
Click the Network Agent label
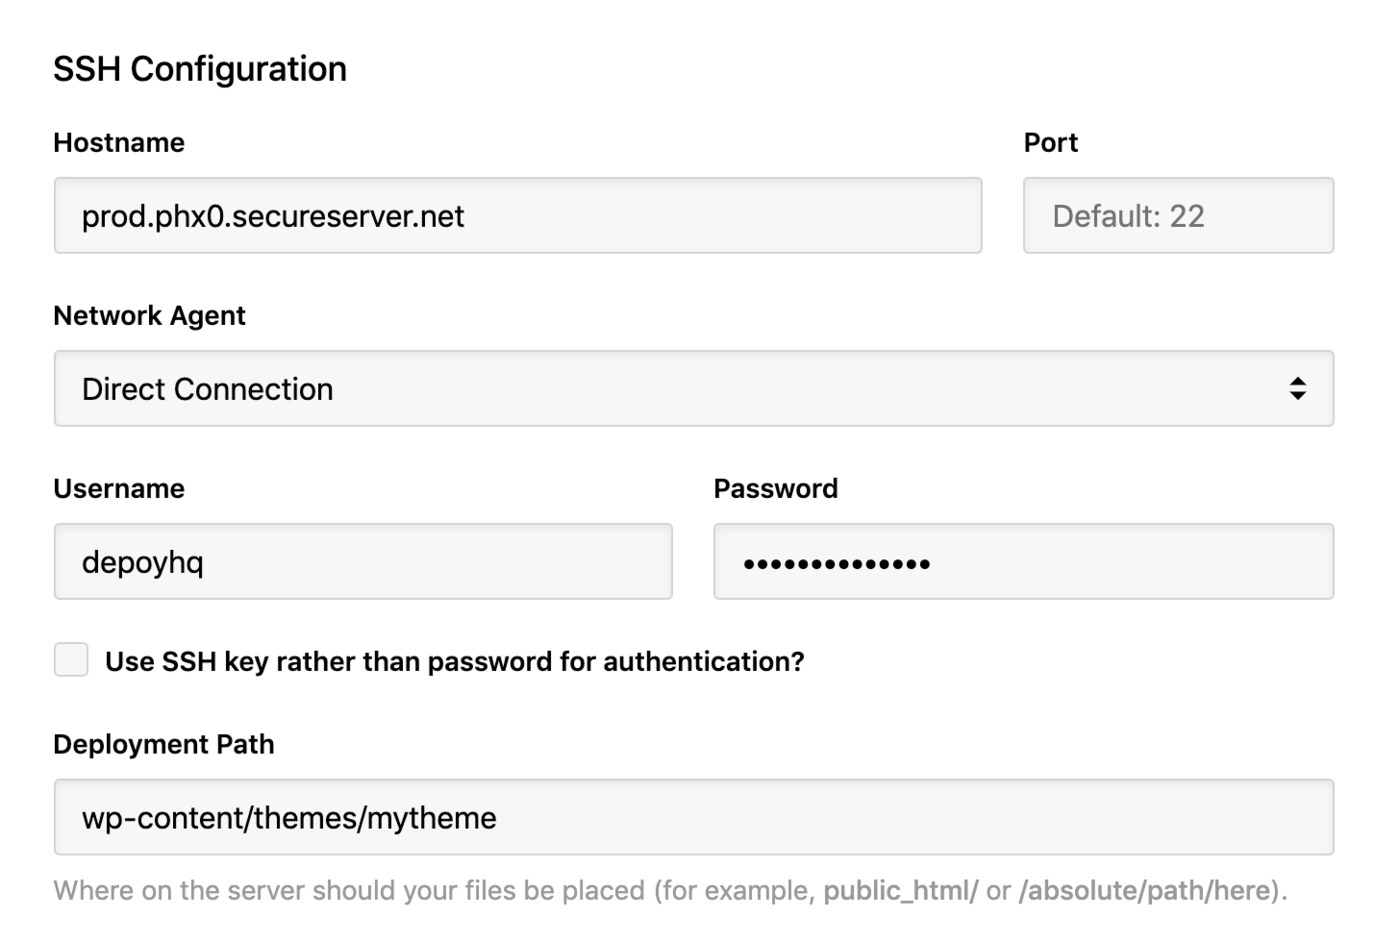(149, 316)
